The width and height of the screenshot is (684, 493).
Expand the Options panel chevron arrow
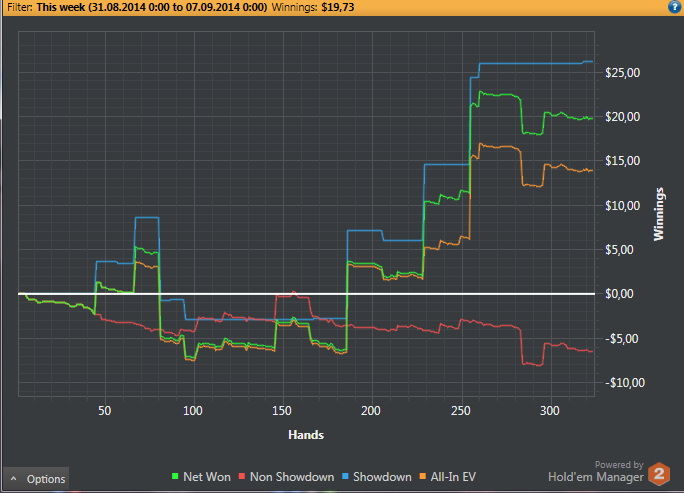[14, 479]
